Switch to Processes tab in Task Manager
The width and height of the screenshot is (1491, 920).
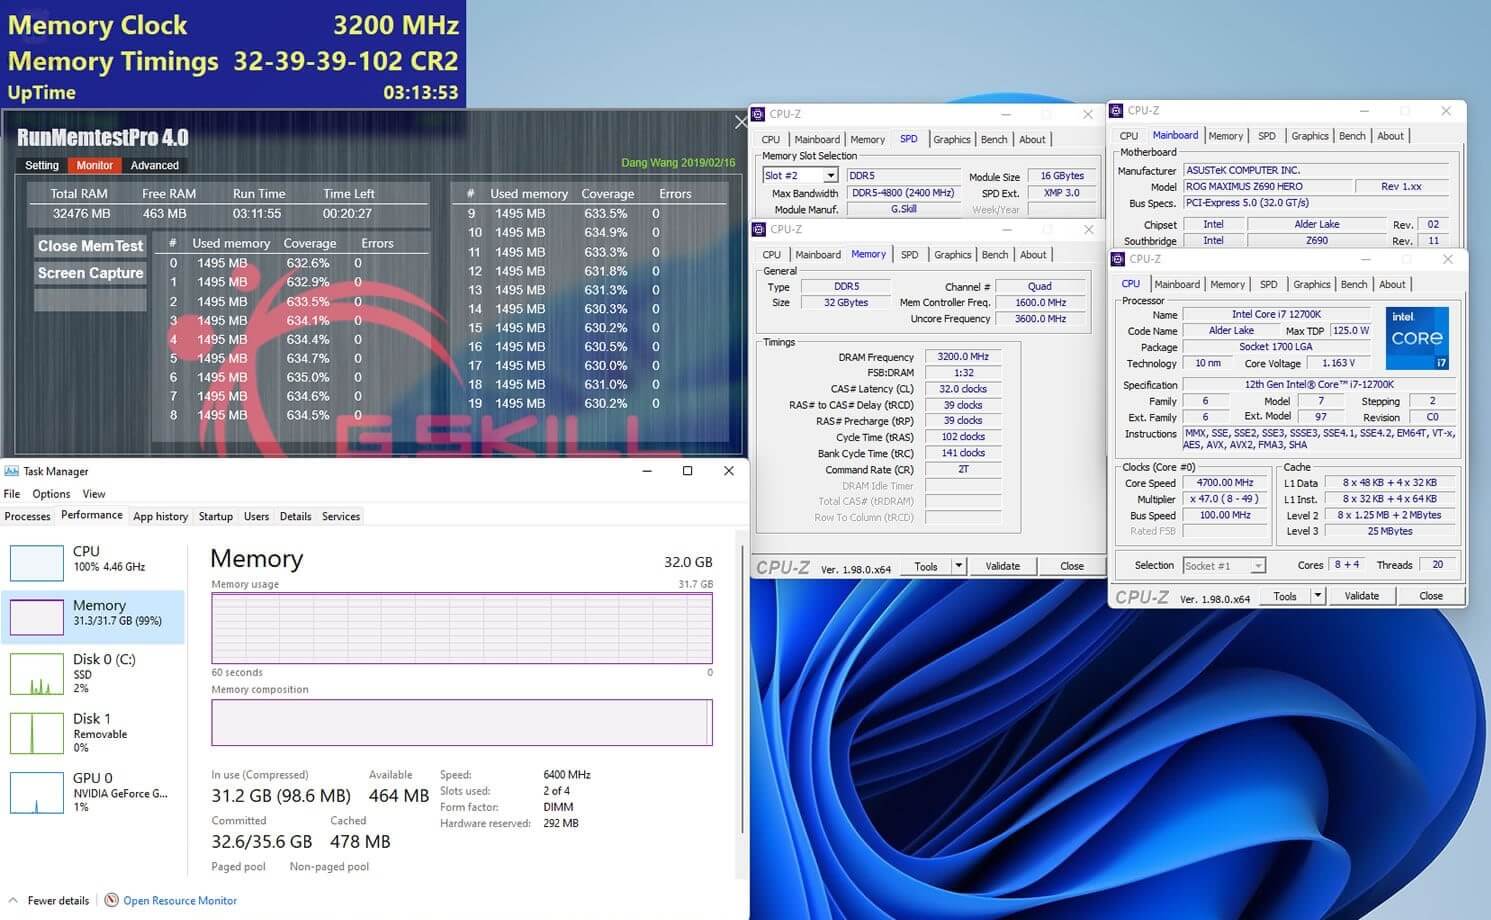tap(27, 517)
